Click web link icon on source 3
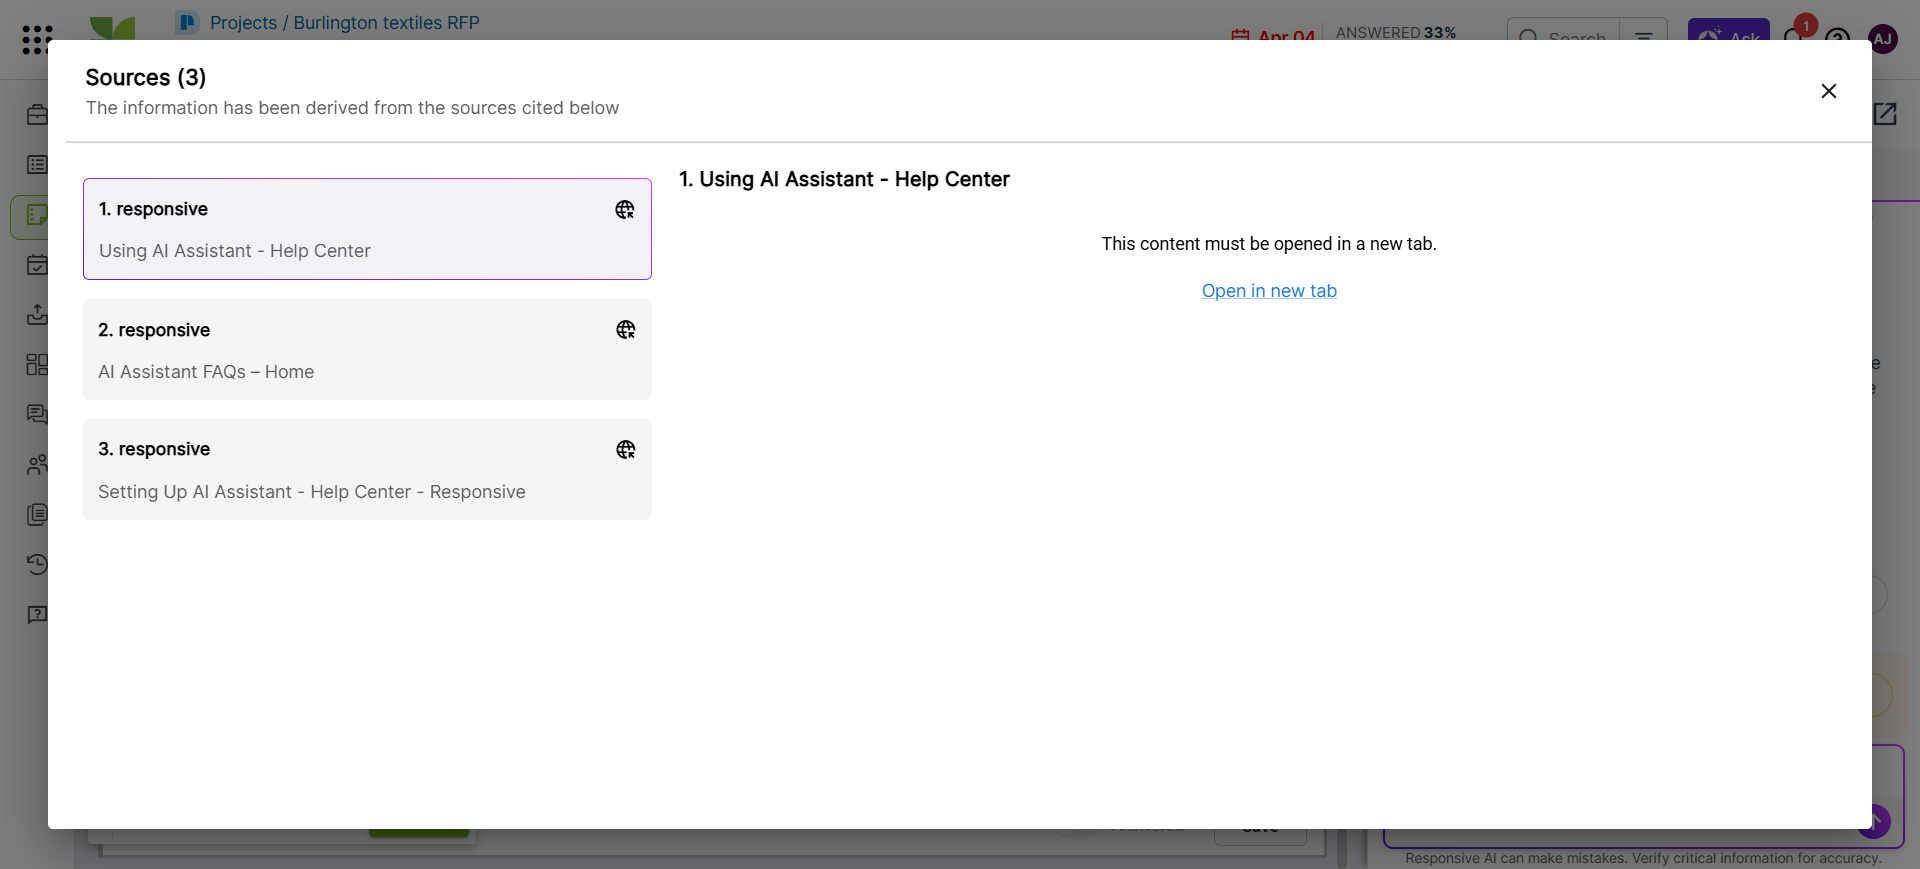This screenshot has width=1920, height=869. pos(626,450)
